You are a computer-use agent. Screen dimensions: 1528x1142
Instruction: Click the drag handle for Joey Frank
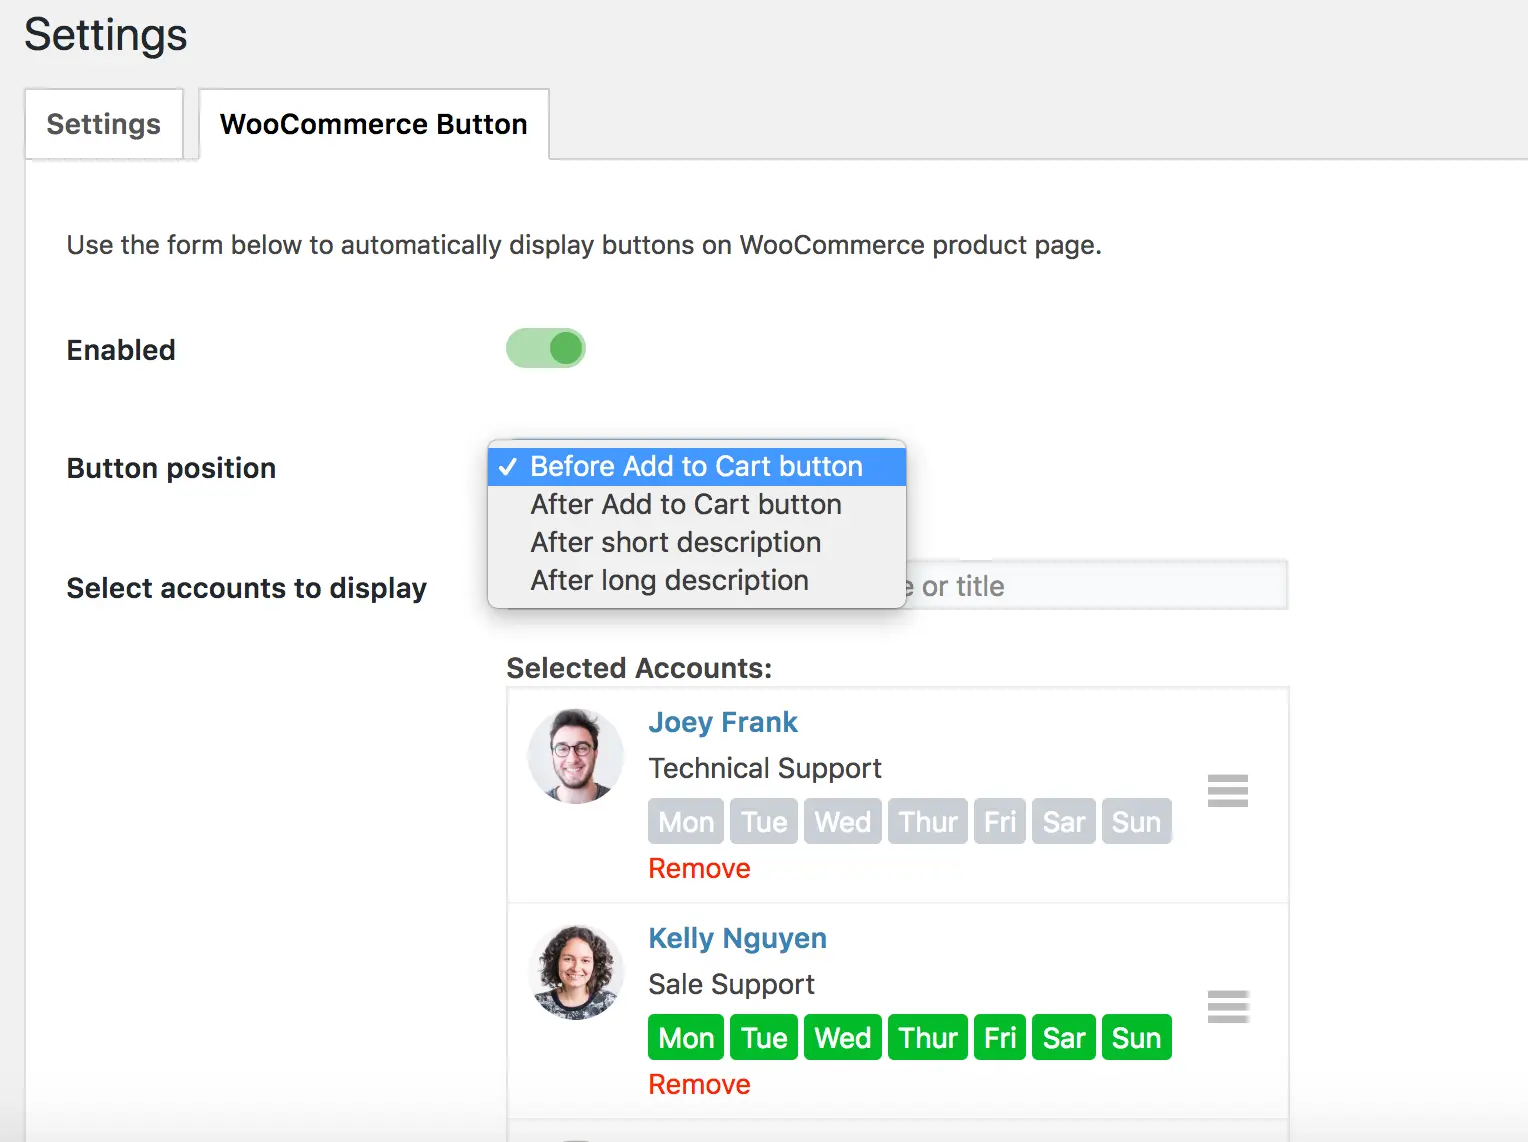[1227, 791]
